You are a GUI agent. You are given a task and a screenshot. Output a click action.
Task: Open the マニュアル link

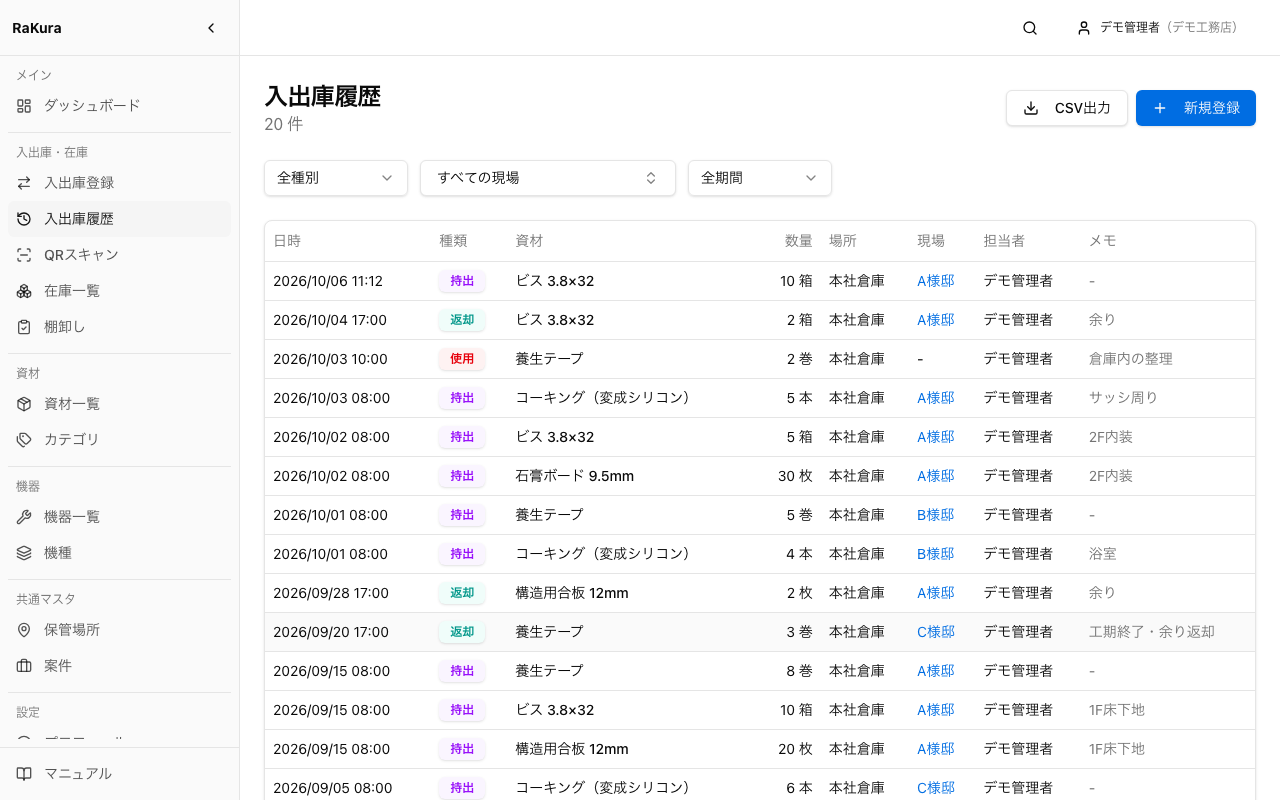pyautogui.click(x=119, y=774)
